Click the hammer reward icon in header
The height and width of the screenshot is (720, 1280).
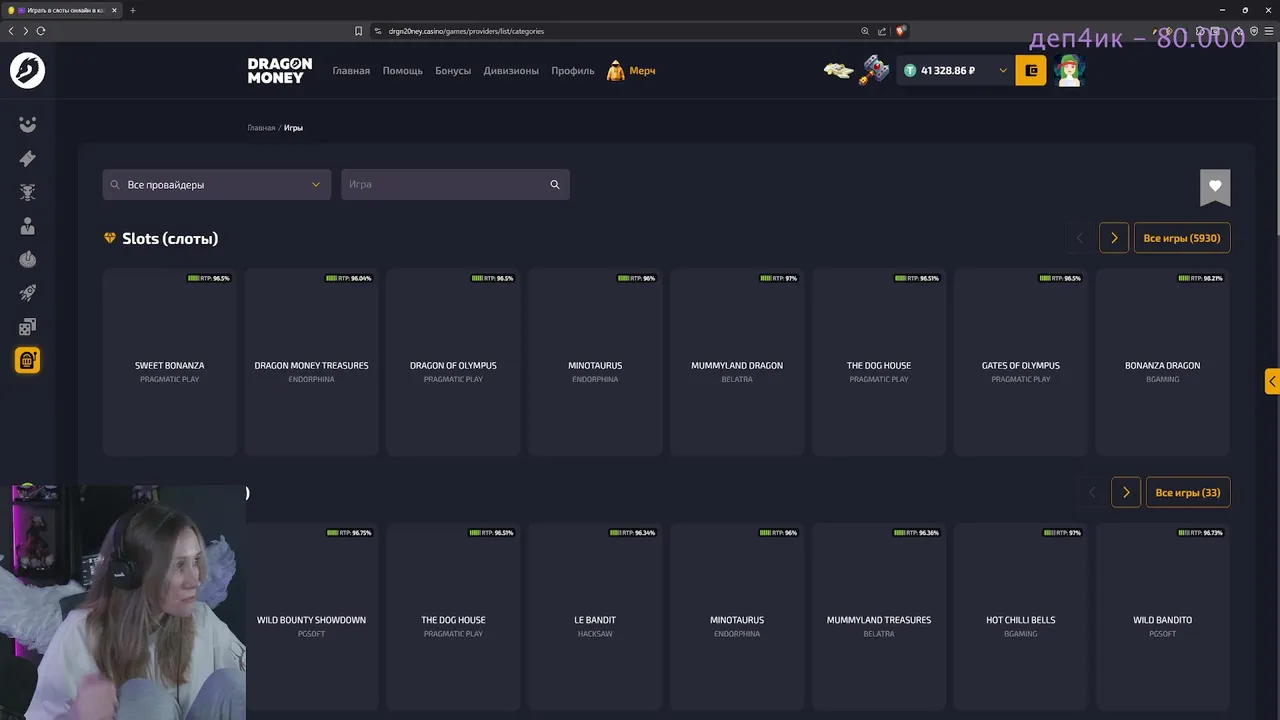pyautogui.click(x=875, y=70)
